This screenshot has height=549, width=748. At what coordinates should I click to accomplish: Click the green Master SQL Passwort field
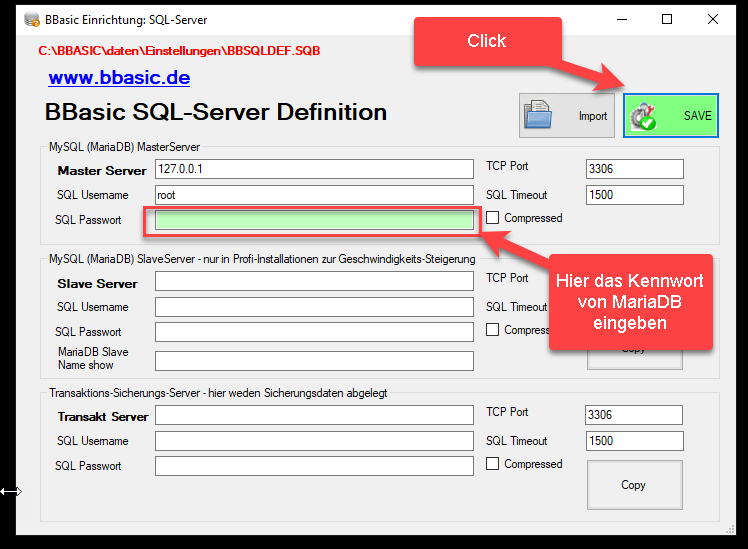(314, 220)
